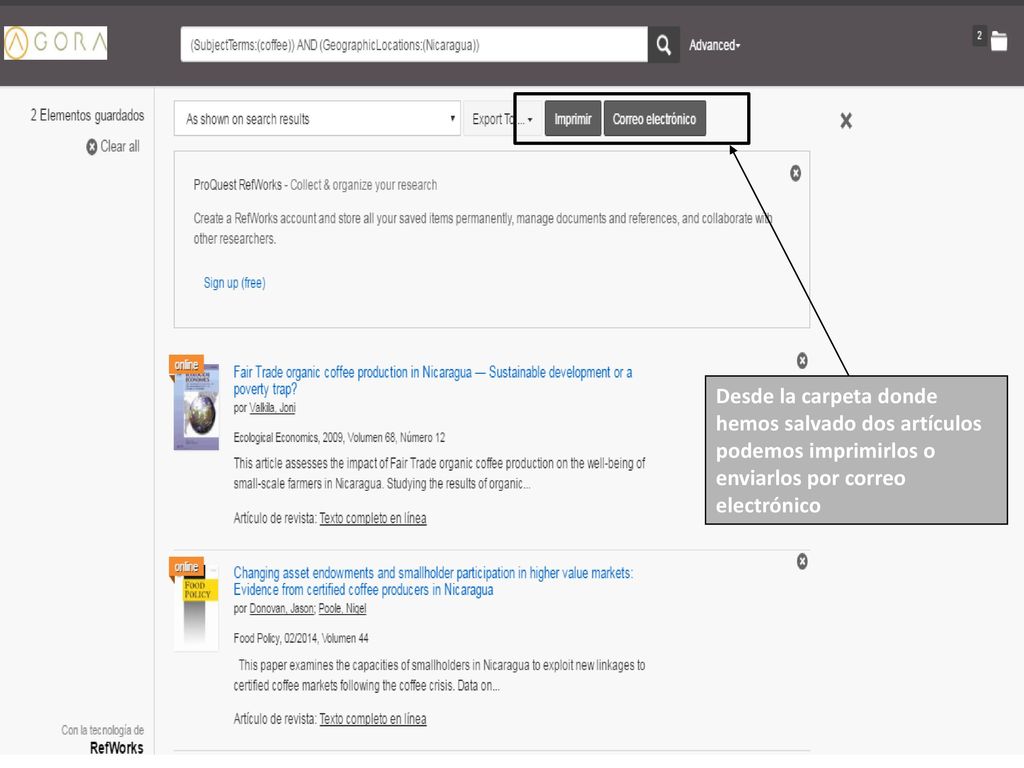
Task: Click Sign up (free) link
Action: tap(234, 283)
